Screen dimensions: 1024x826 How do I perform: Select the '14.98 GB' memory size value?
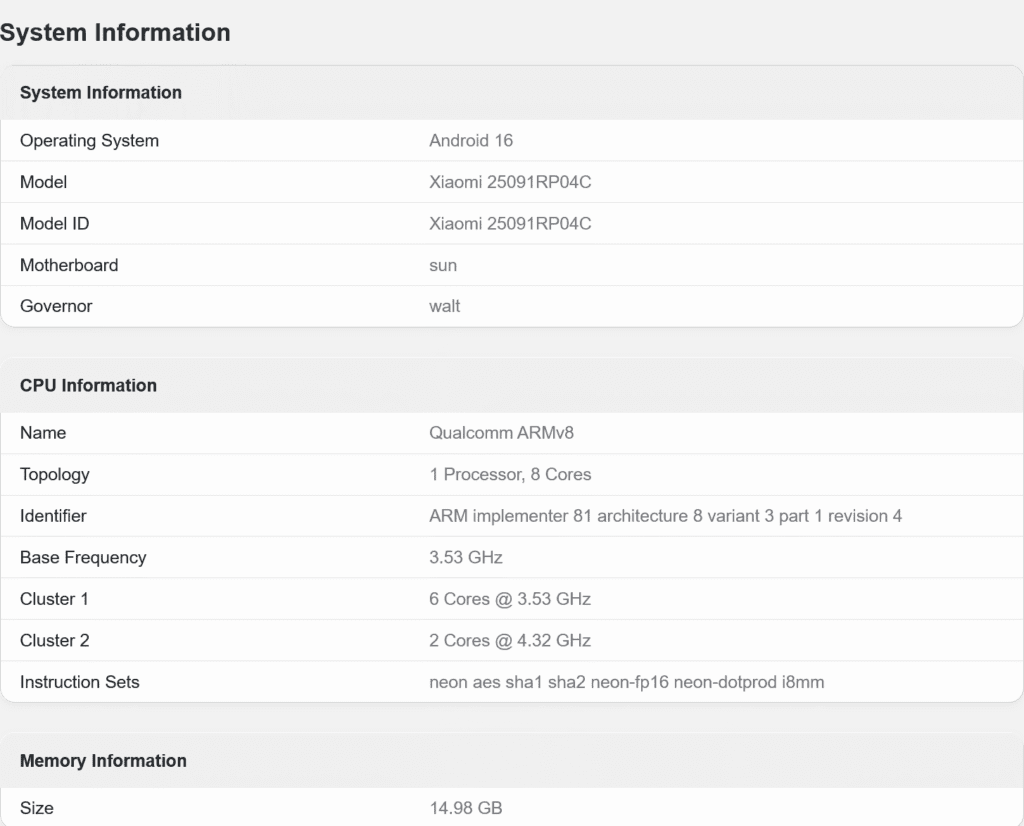point(466,808)
